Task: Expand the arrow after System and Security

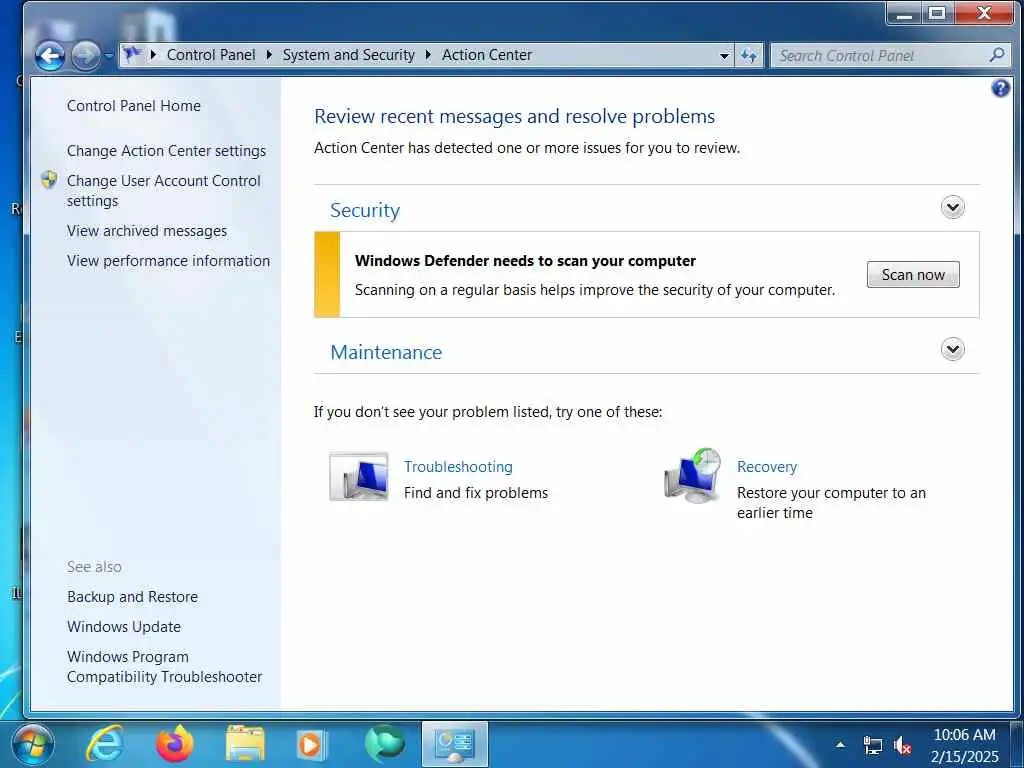Action: click(x=428, y=55)
